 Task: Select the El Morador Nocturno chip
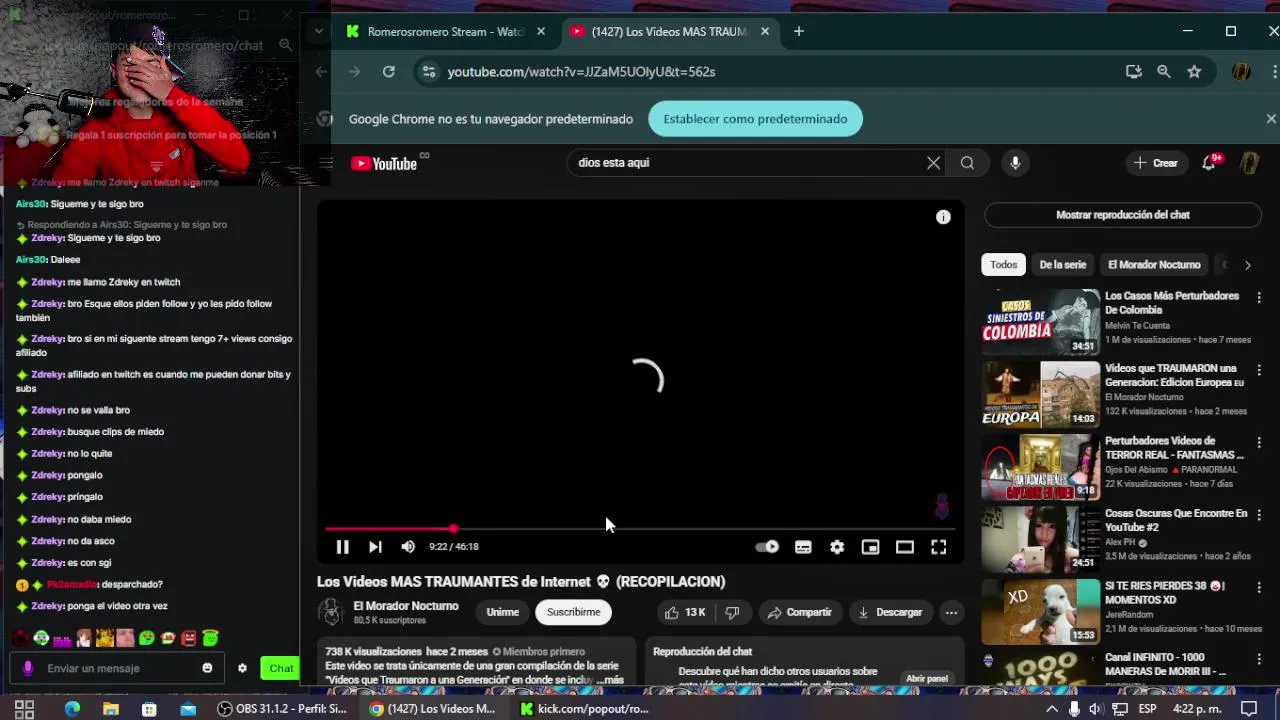click(1154, 265)
